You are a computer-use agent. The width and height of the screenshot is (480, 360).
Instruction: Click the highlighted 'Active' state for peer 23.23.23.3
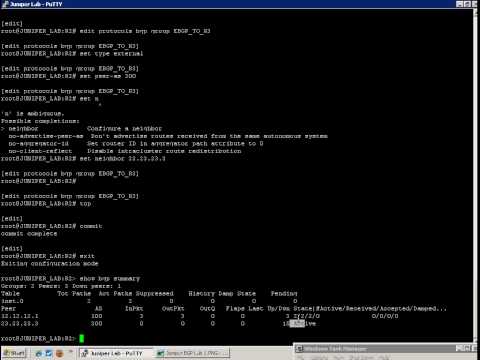[x=303, y=323]
